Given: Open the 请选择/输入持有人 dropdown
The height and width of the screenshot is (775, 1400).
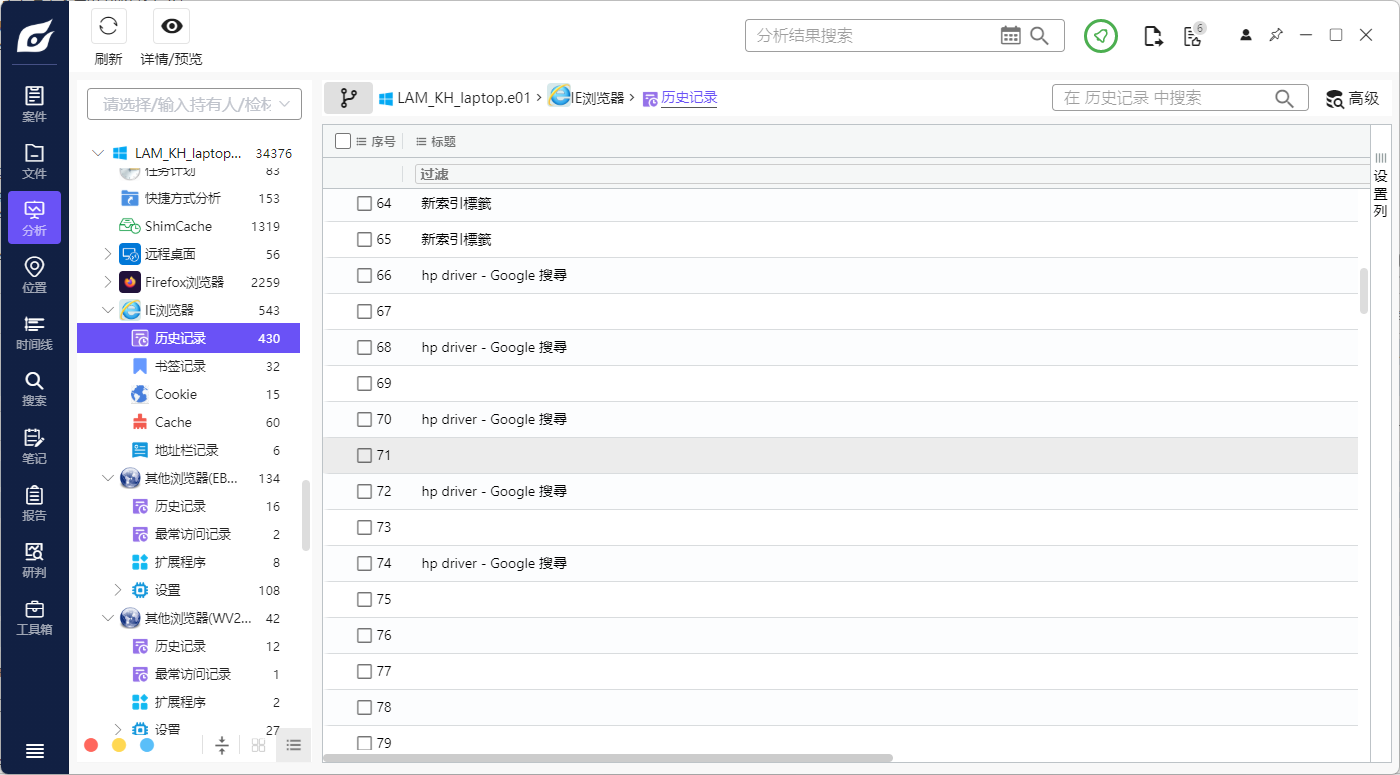Looking at the screenshot, I should (194, 104).
